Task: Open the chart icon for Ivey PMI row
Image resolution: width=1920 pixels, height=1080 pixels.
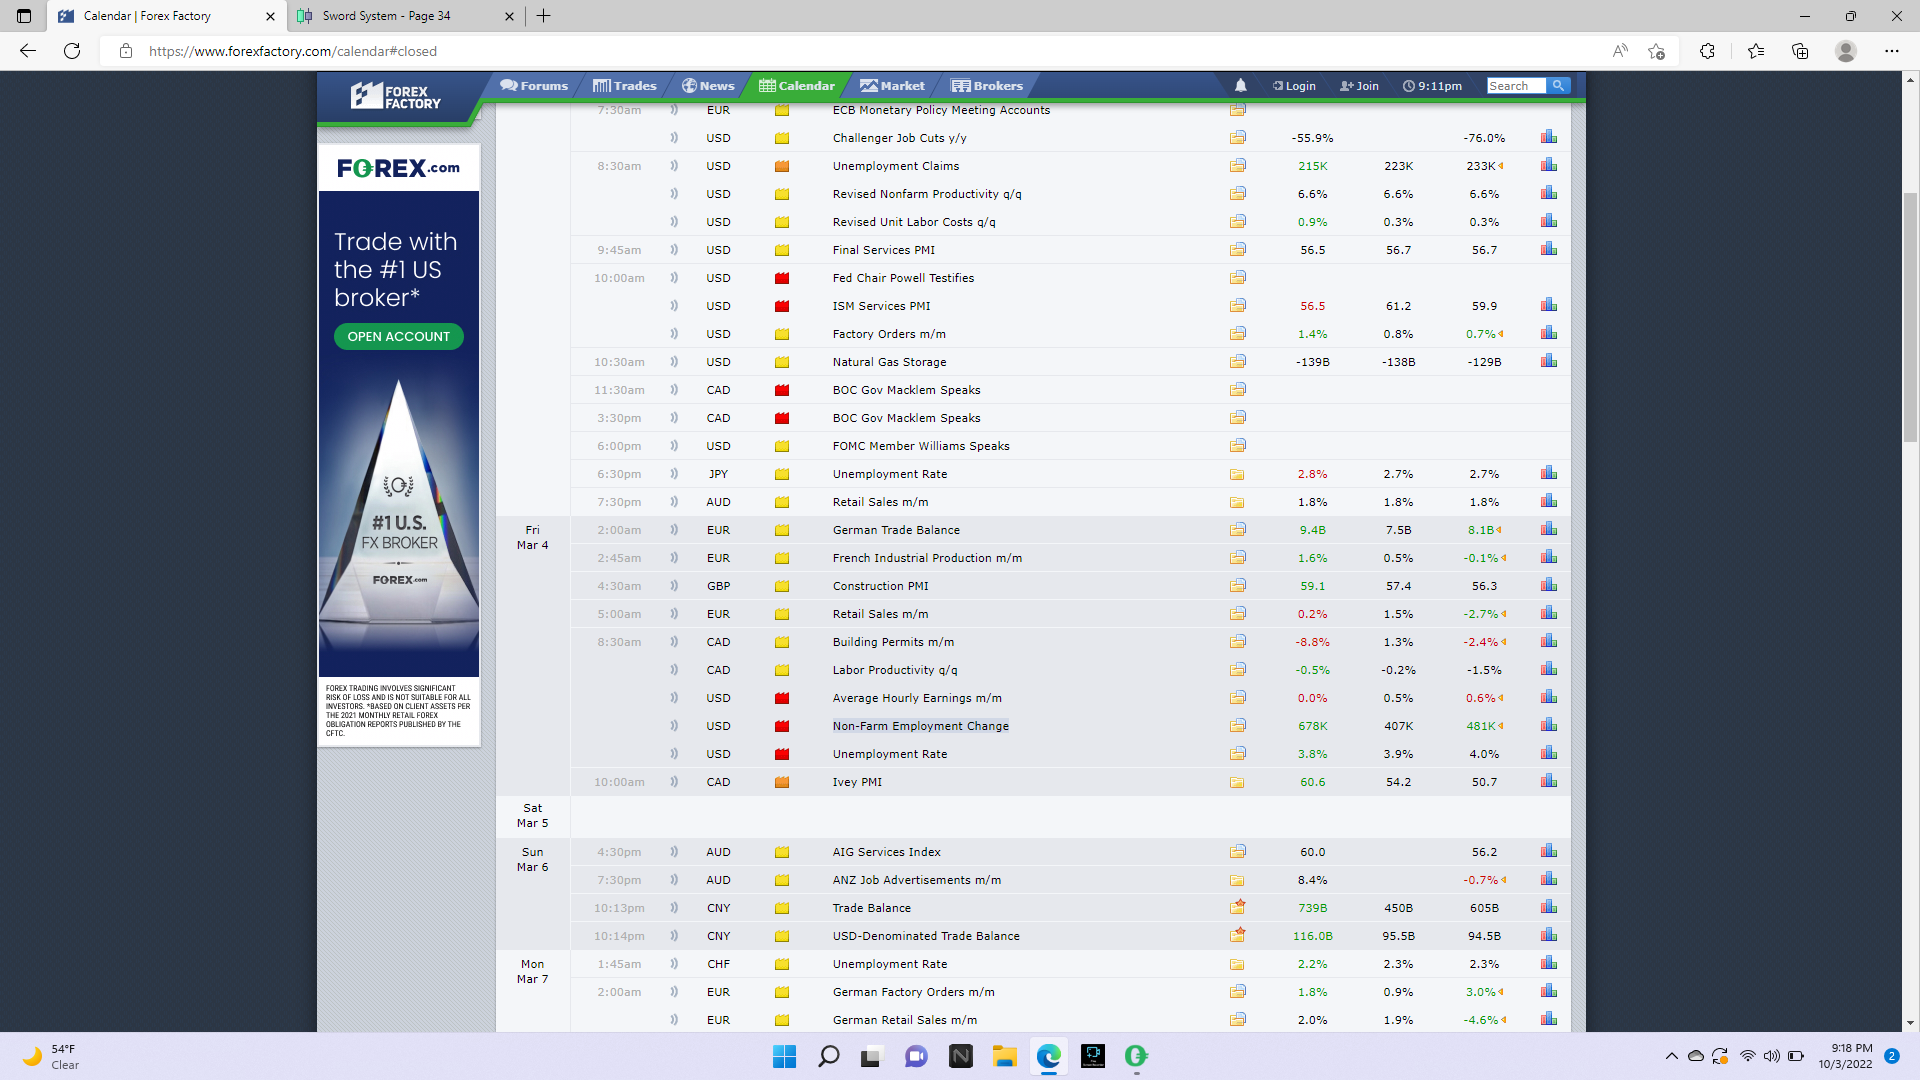Action: click(x=1549, y=781)
